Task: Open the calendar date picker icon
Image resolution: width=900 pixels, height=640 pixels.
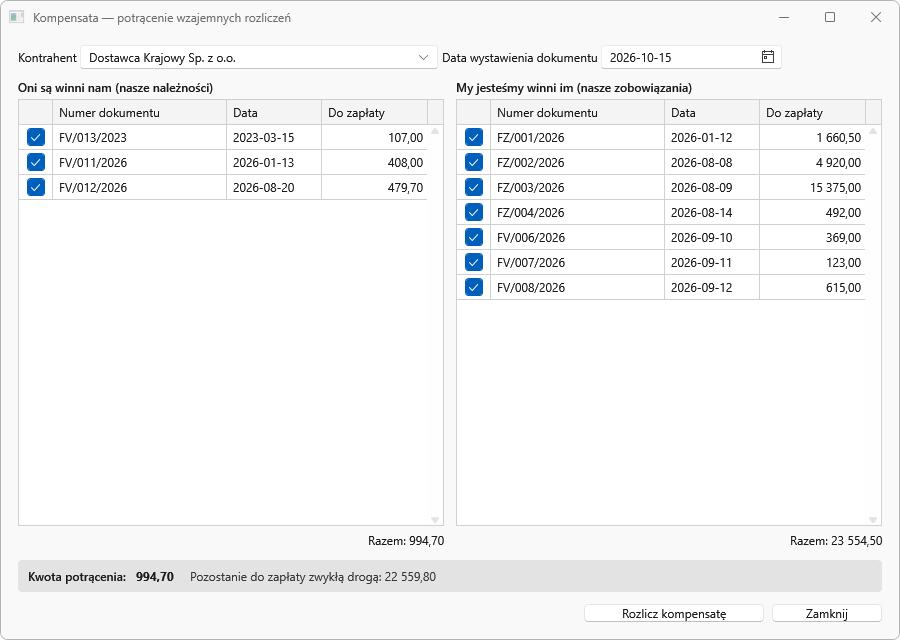Action: [767, 57]
